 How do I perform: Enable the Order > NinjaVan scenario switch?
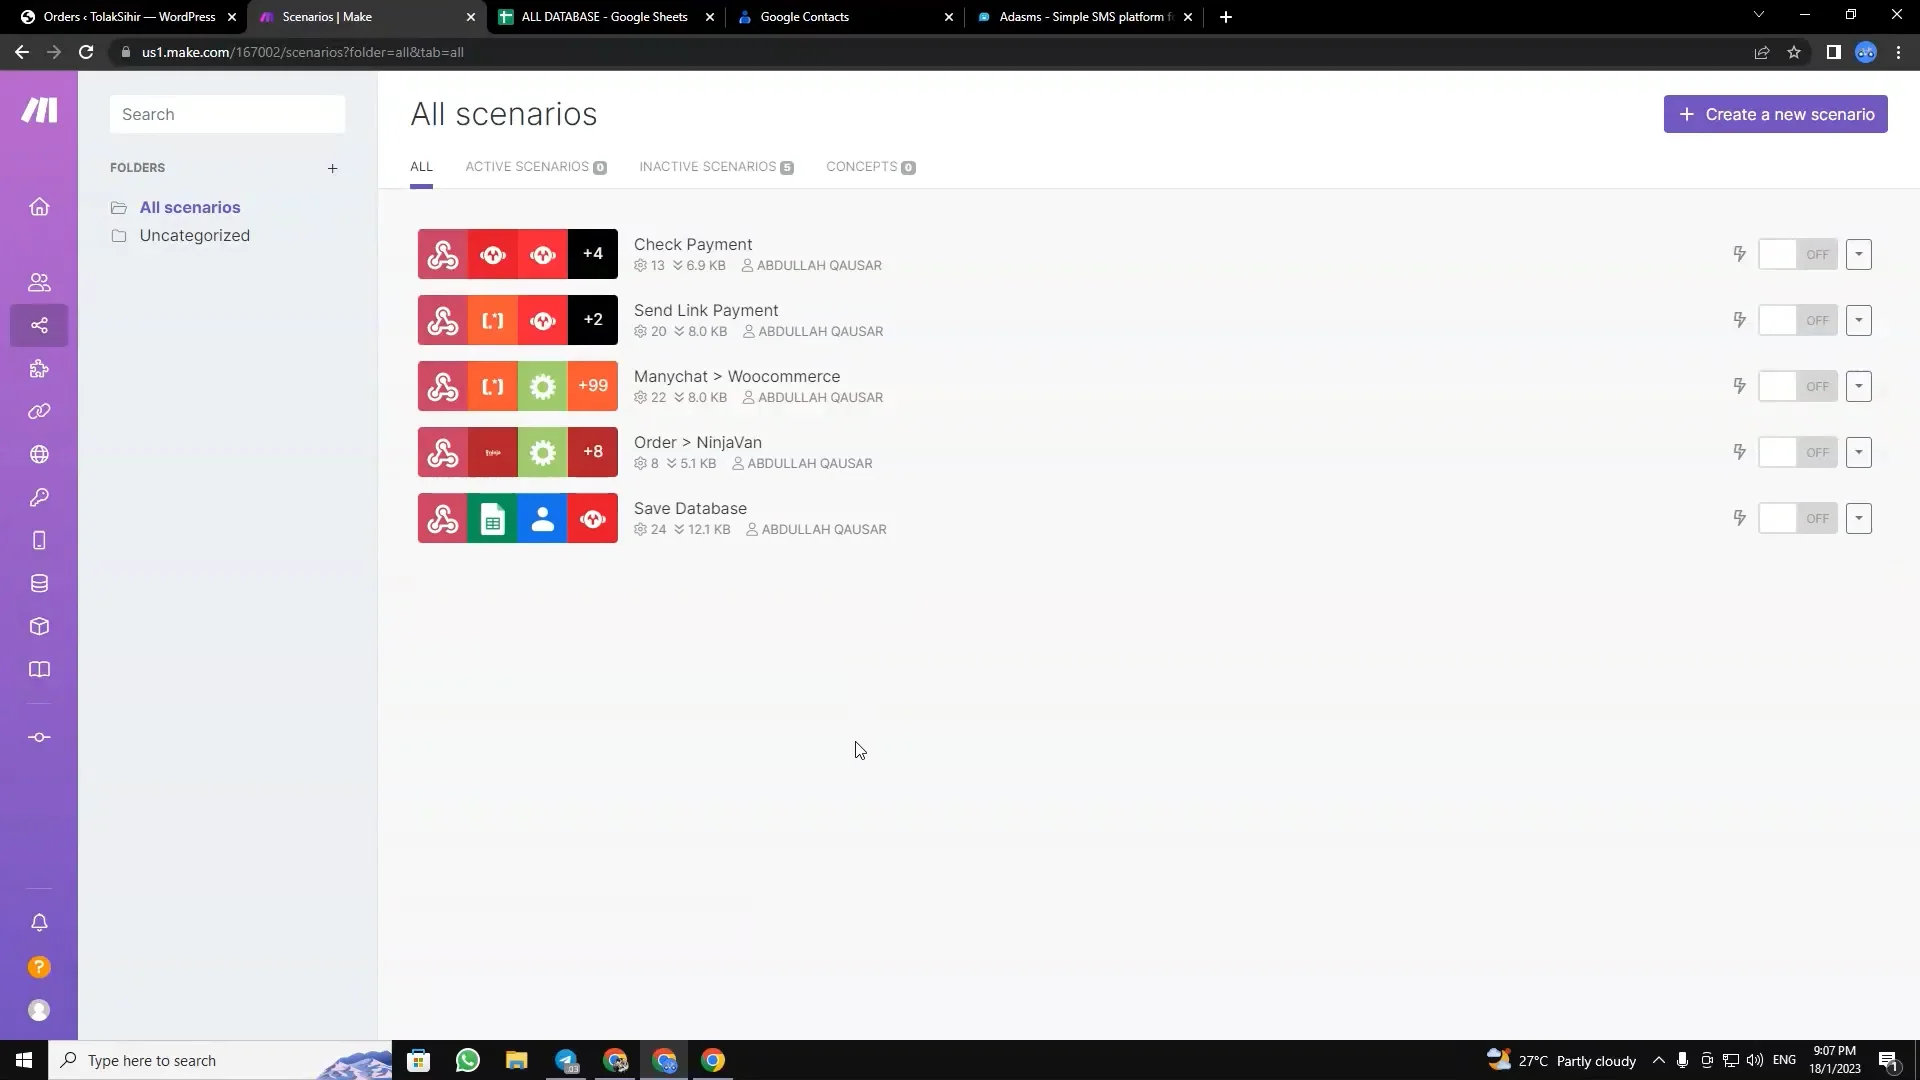[1797, 452]
